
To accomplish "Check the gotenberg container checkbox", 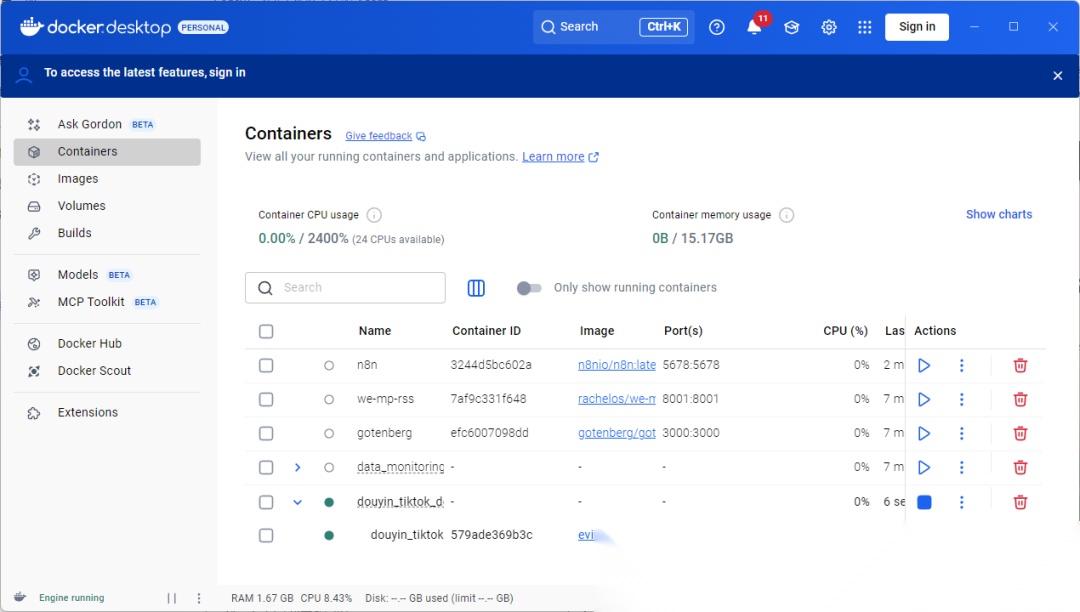I will 266,433.
